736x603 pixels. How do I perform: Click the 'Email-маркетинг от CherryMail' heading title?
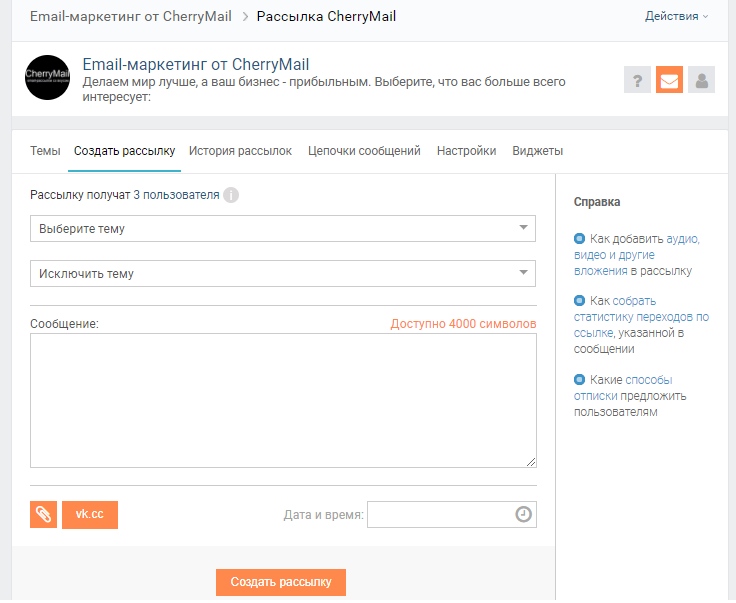click(196, 64)
